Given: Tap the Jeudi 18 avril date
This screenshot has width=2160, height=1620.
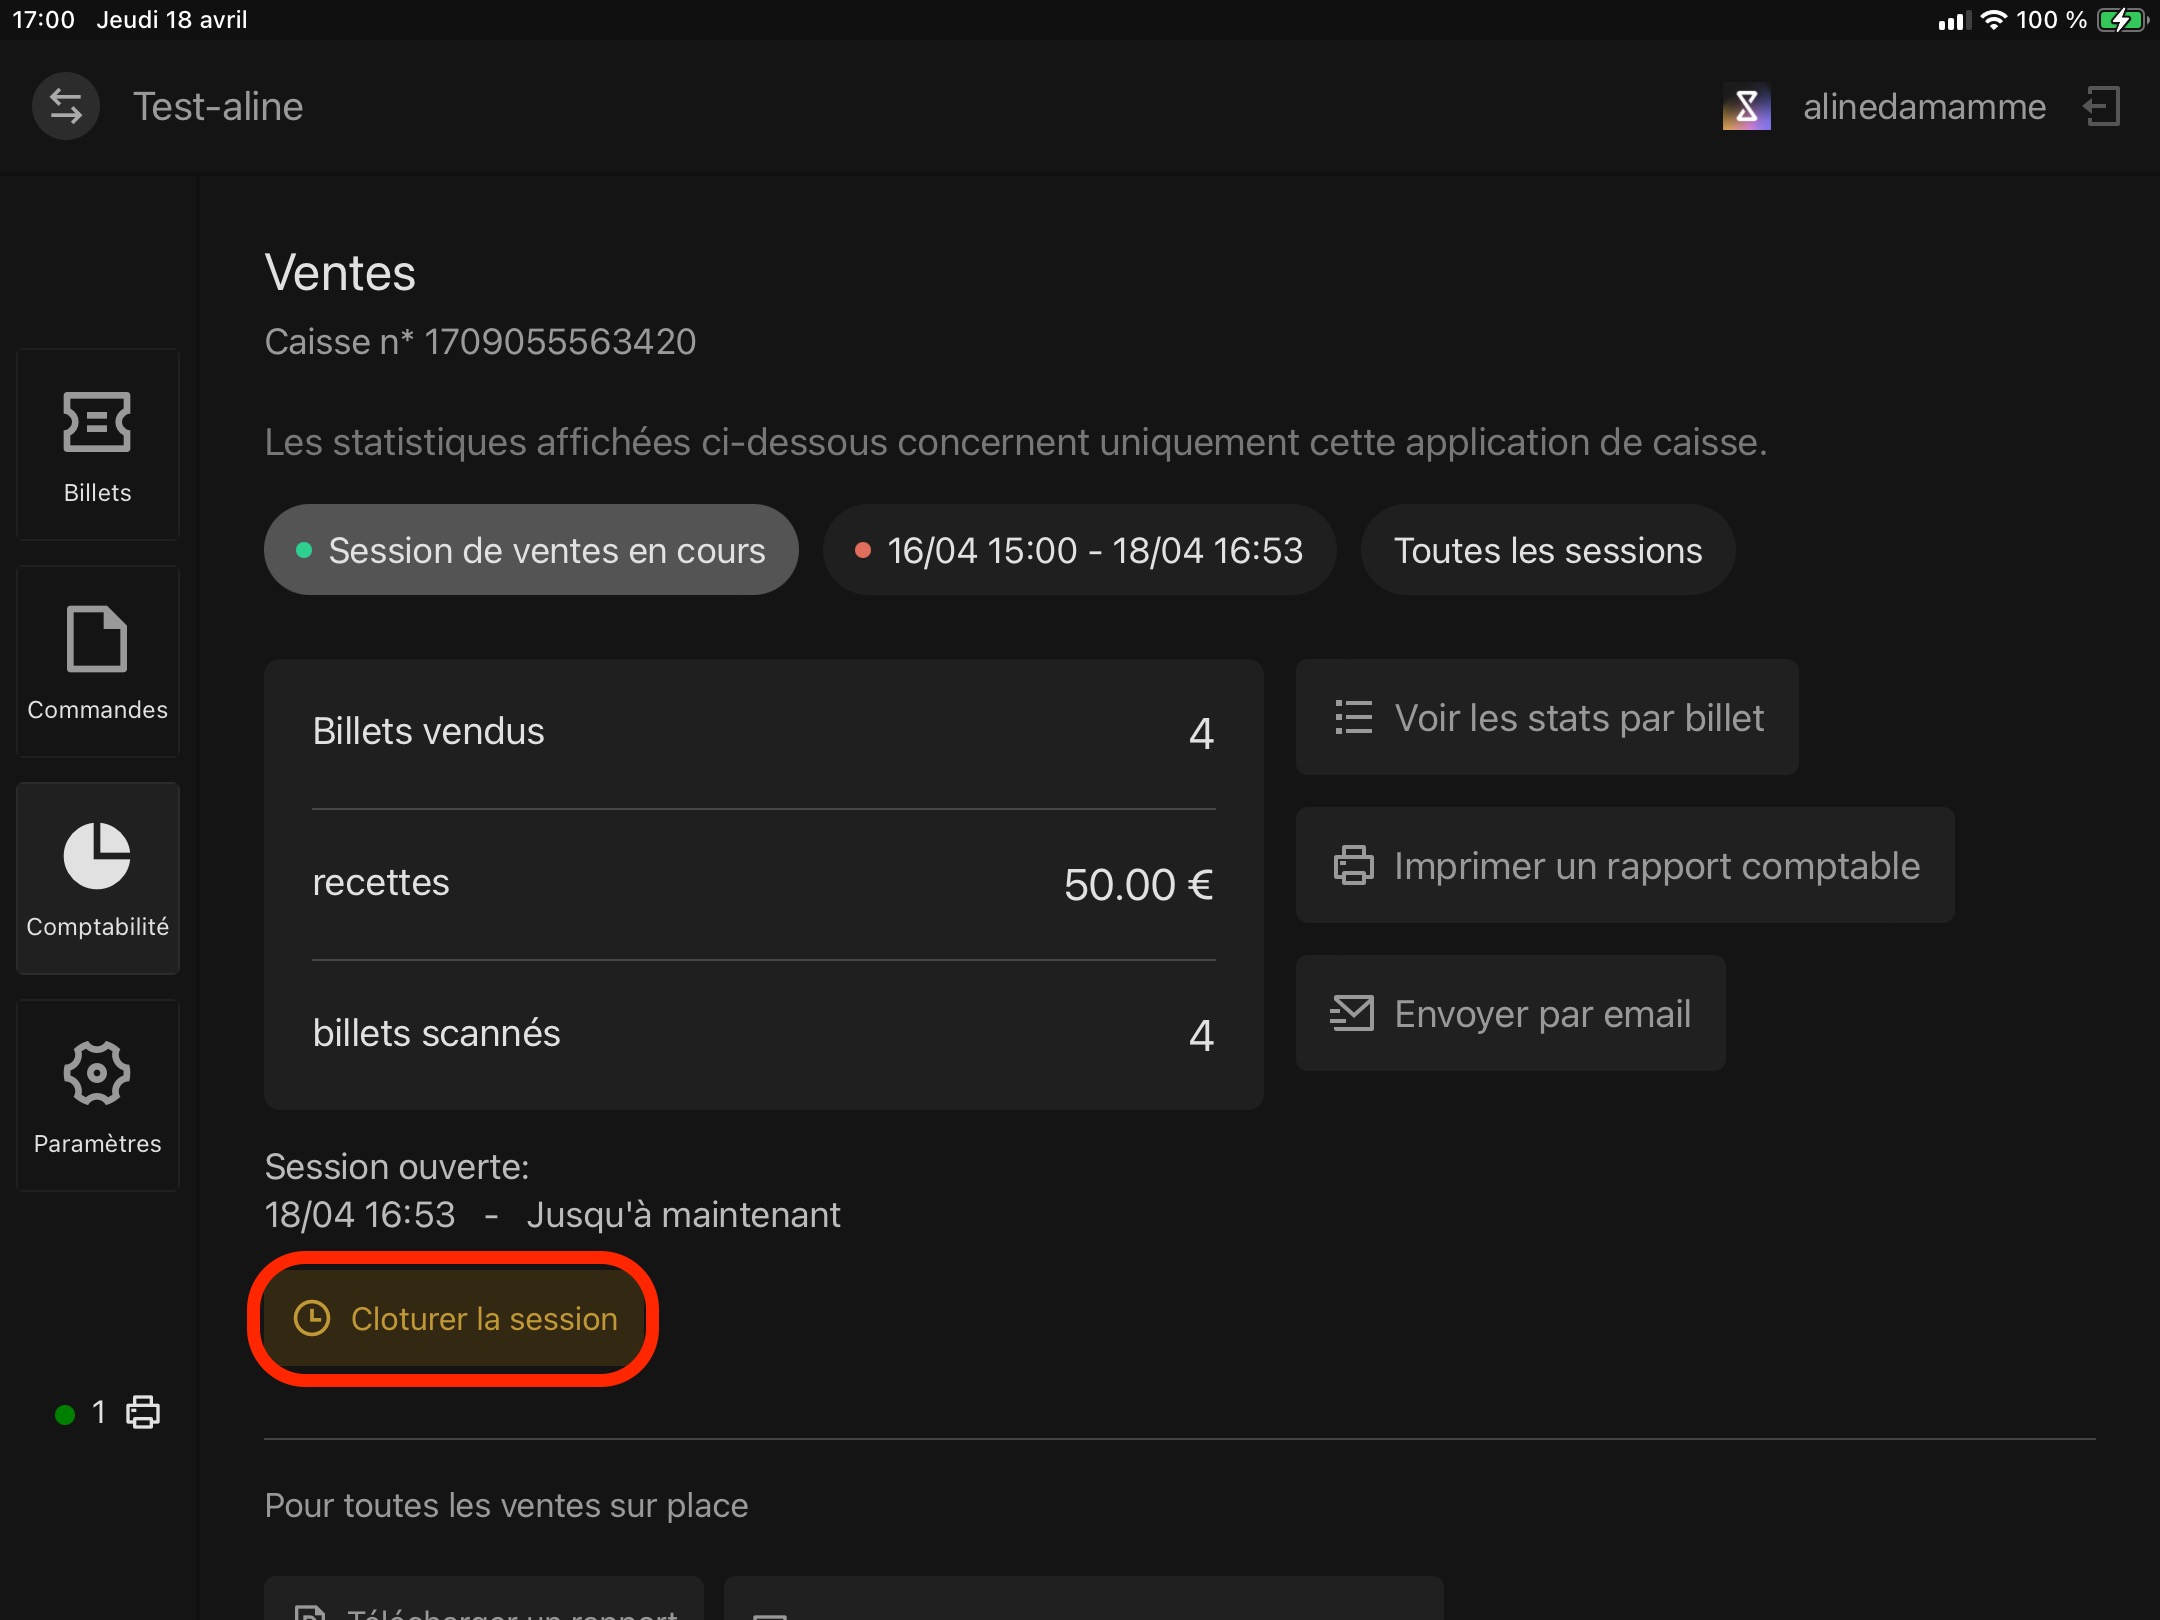Looking at the screenshot, I should [172, 20].
